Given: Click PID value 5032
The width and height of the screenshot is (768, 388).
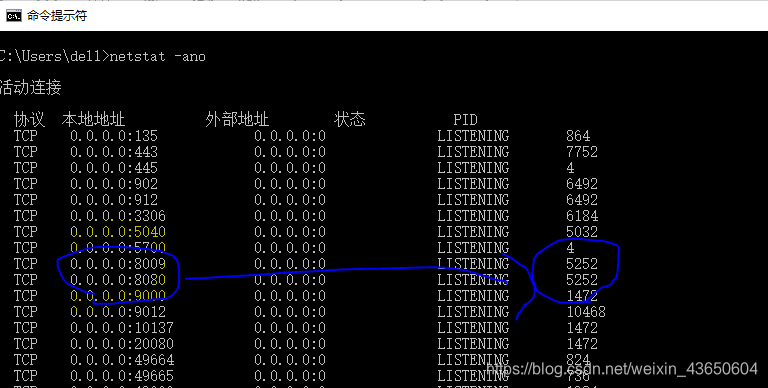Looking at the screenshot, I should click(x=582, y=232).
